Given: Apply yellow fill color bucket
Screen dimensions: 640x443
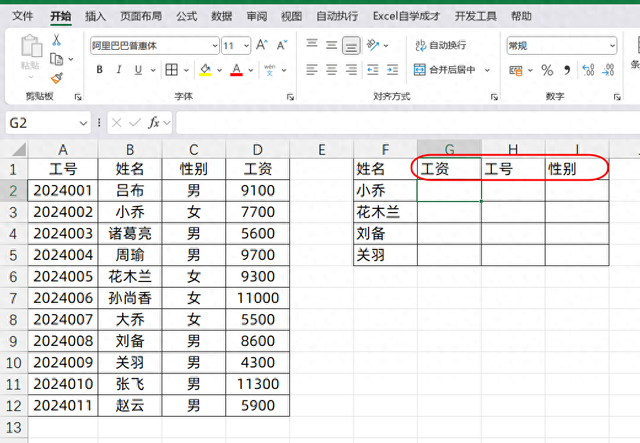Looking at the screenshot, I should (x=205, y=70).
